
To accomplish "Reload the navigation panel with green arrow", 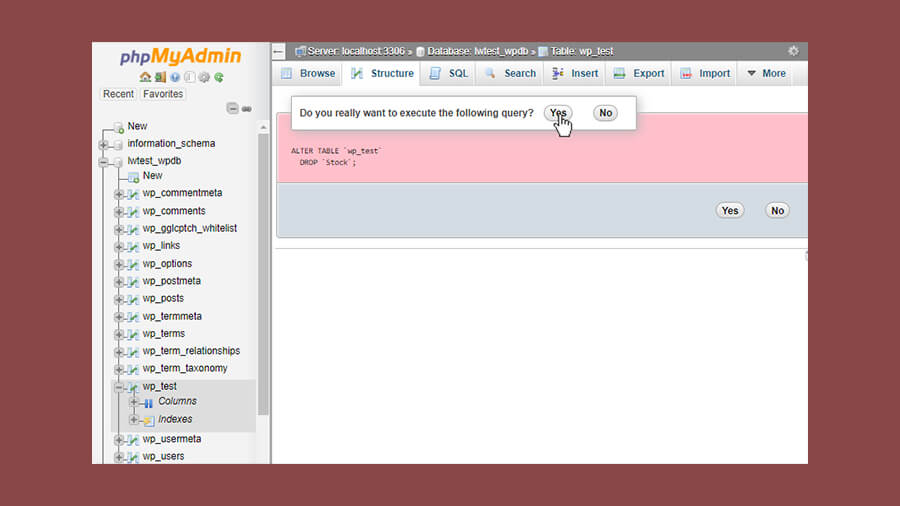I will (x=219, y=77).
